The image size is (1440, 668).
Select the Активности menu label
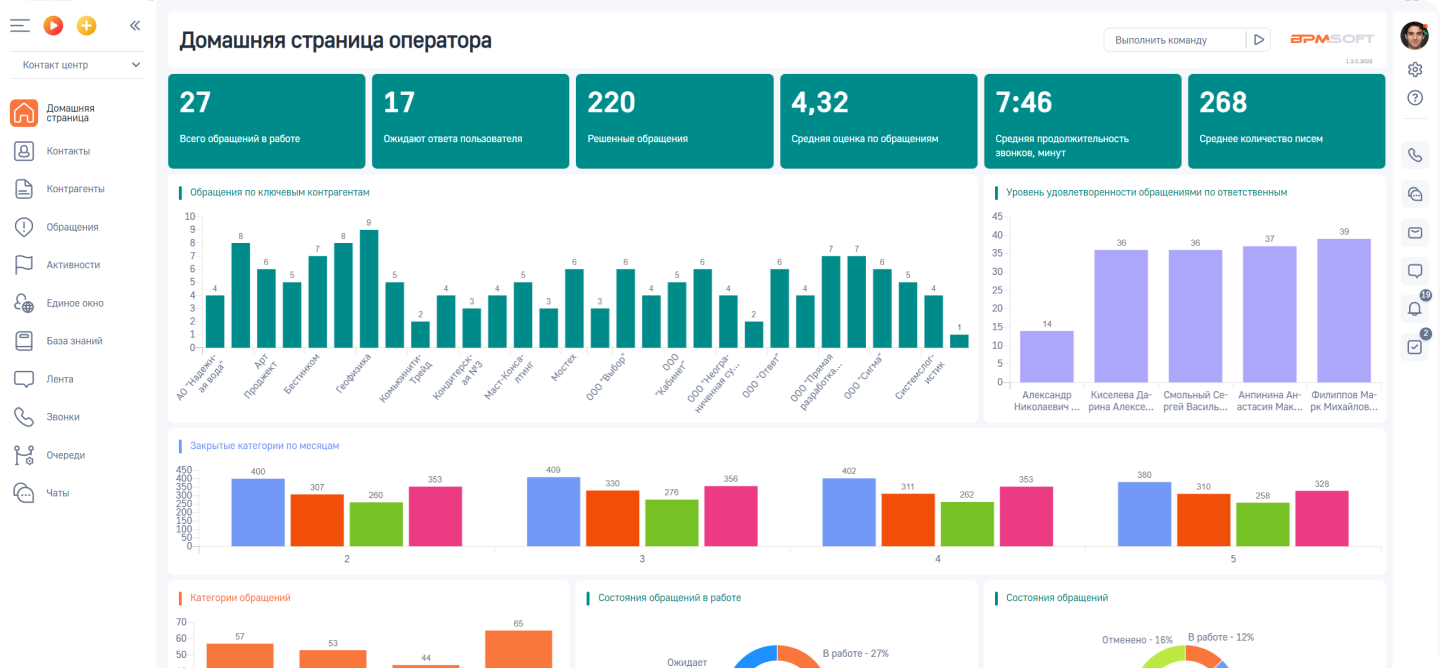click(73, 265)
